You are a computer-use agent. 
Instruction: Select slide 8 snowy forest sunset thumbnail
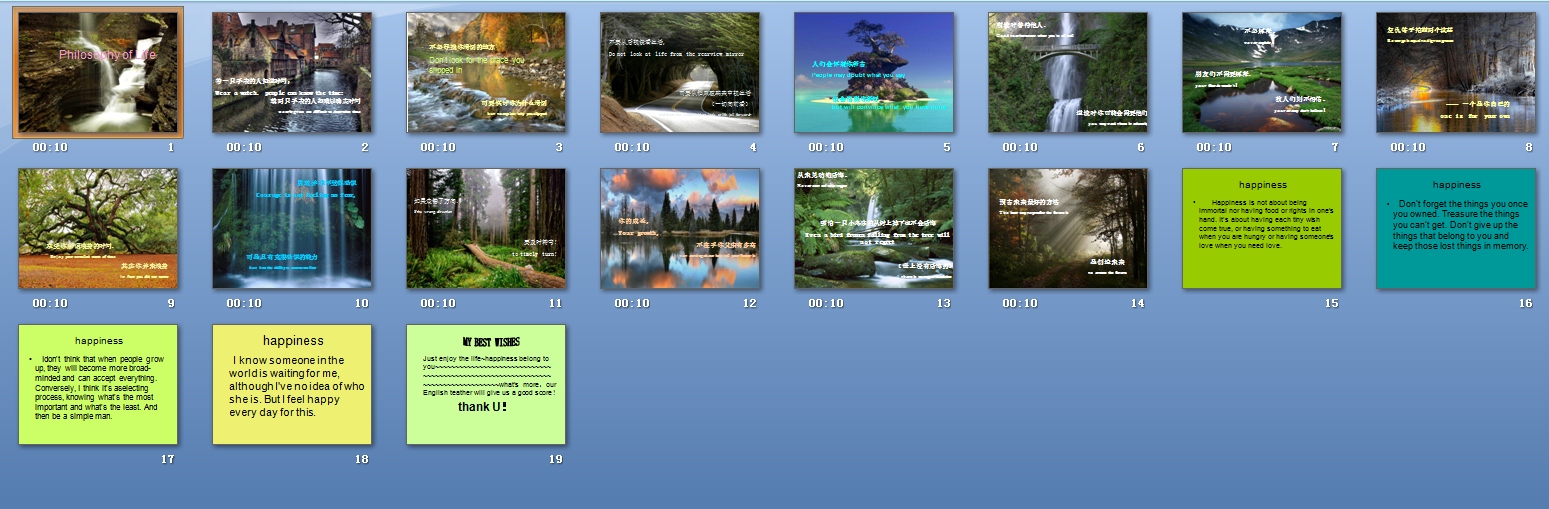tap(1456, 72)
